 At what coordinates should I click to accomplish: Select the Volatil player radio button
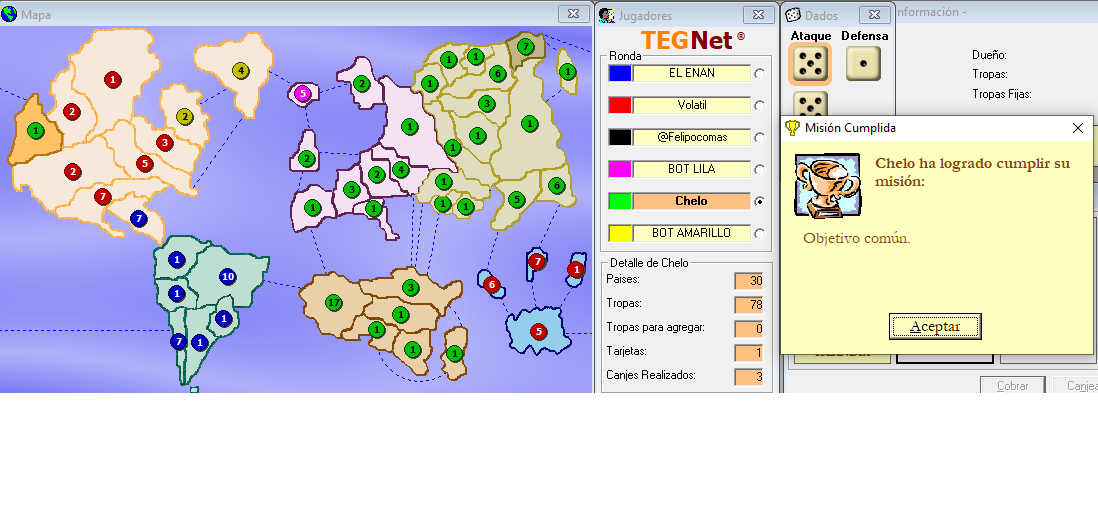point(760,105)
